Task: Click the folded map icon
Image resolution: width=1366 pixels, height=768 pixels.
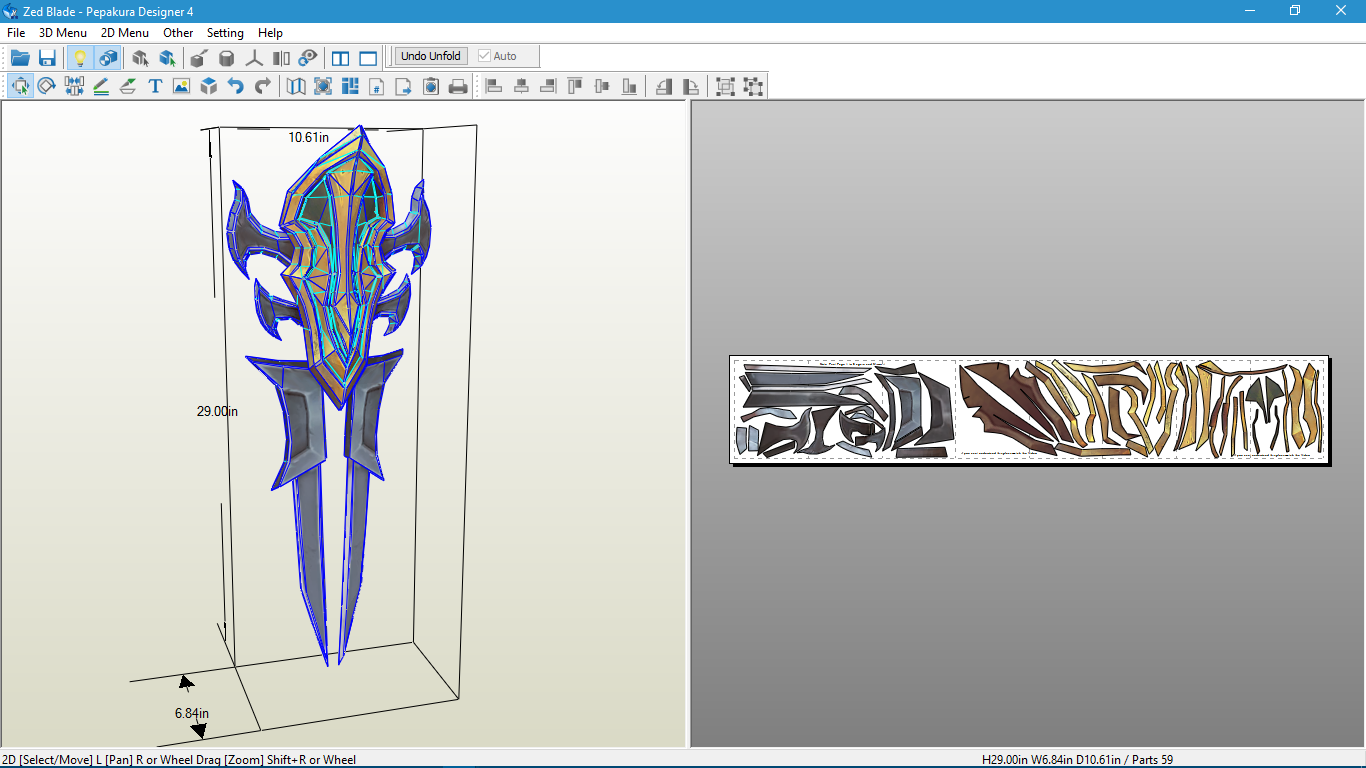Action: pos(296,86)
